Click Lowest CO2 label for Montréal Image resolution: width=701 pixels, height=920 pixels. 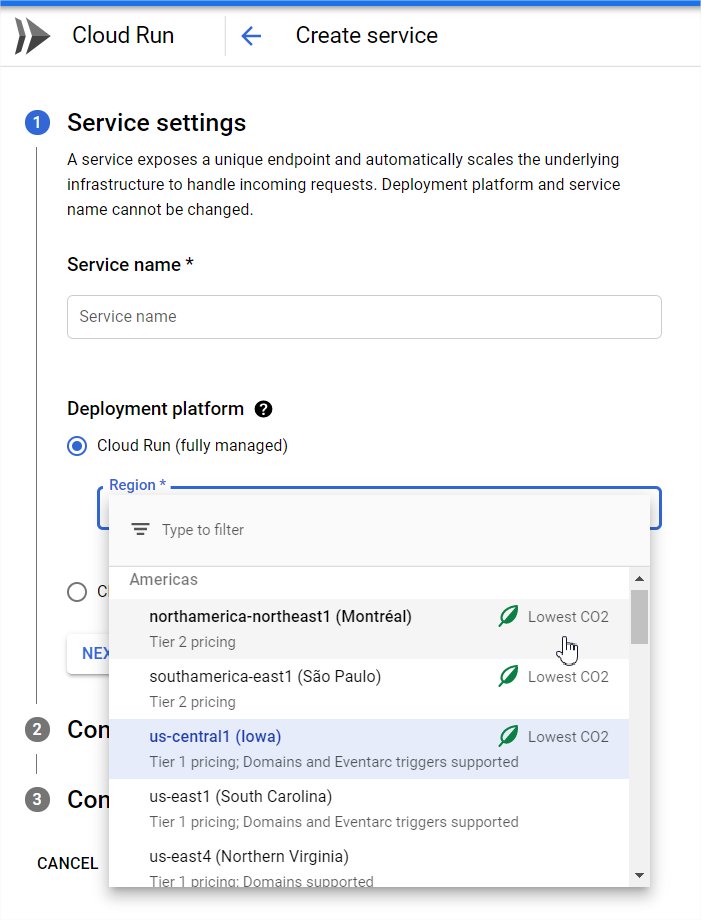point(568,617)
